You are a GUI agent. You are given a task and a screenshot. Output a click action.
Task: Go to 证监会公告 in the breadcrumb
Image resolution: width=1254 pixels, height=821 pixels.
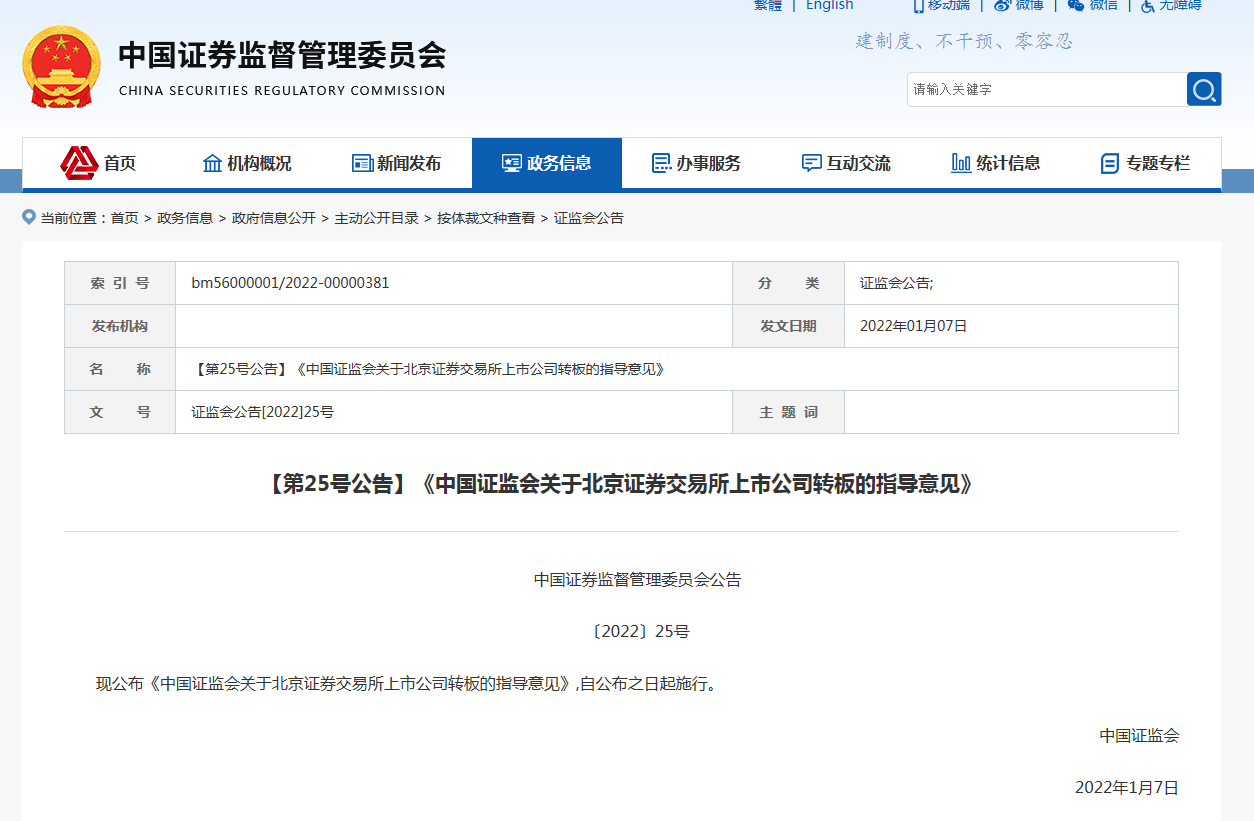click(x=589, y=218)
